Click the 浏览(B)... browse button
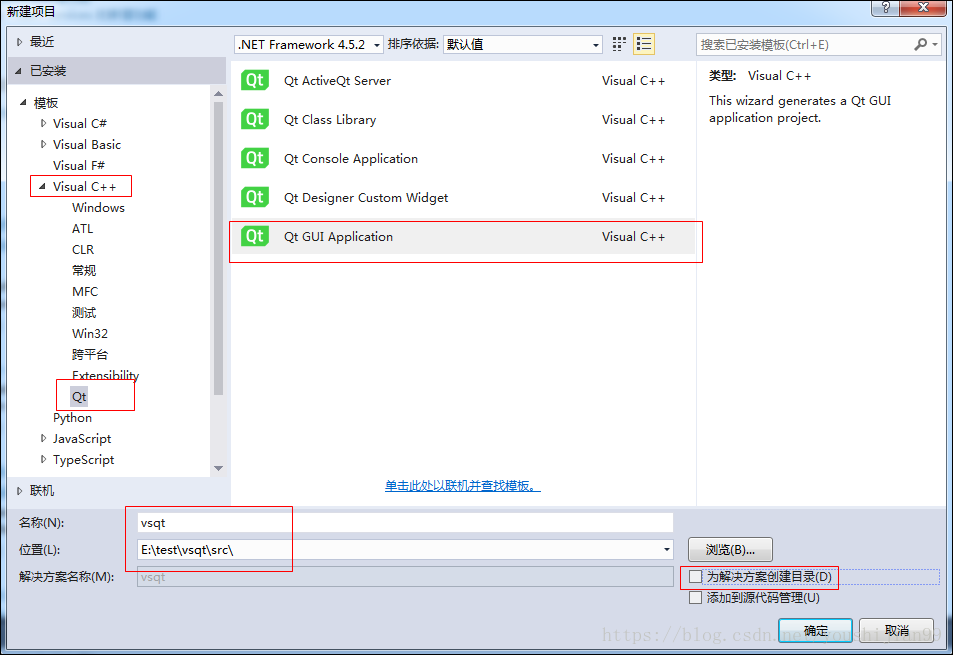Image resolution: width=953 pixels, height=655 pixels. 730,550
